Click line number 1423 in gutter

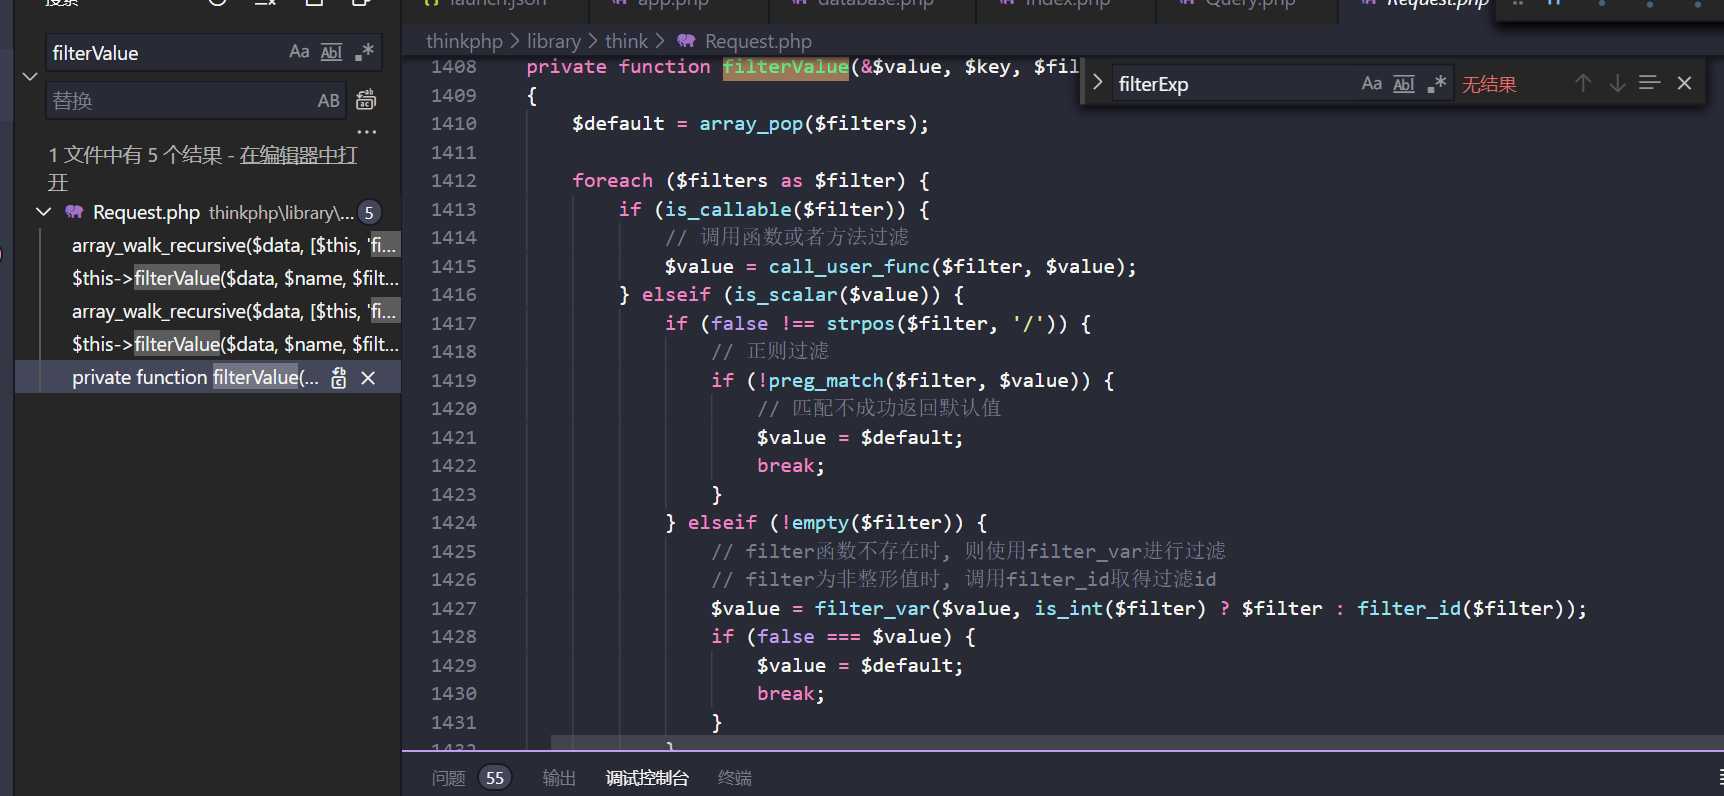point(454,494)
